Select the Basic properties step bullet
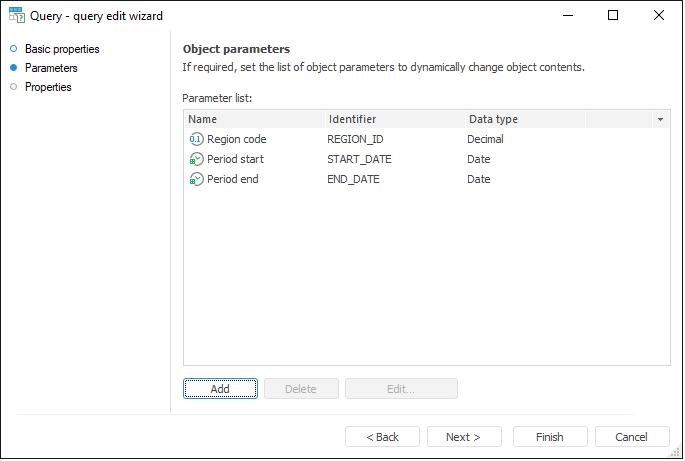 14,49
